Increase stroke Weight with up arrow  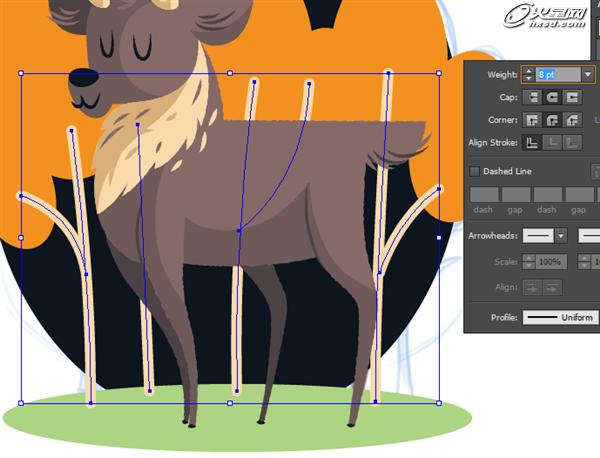click(528, 71)
